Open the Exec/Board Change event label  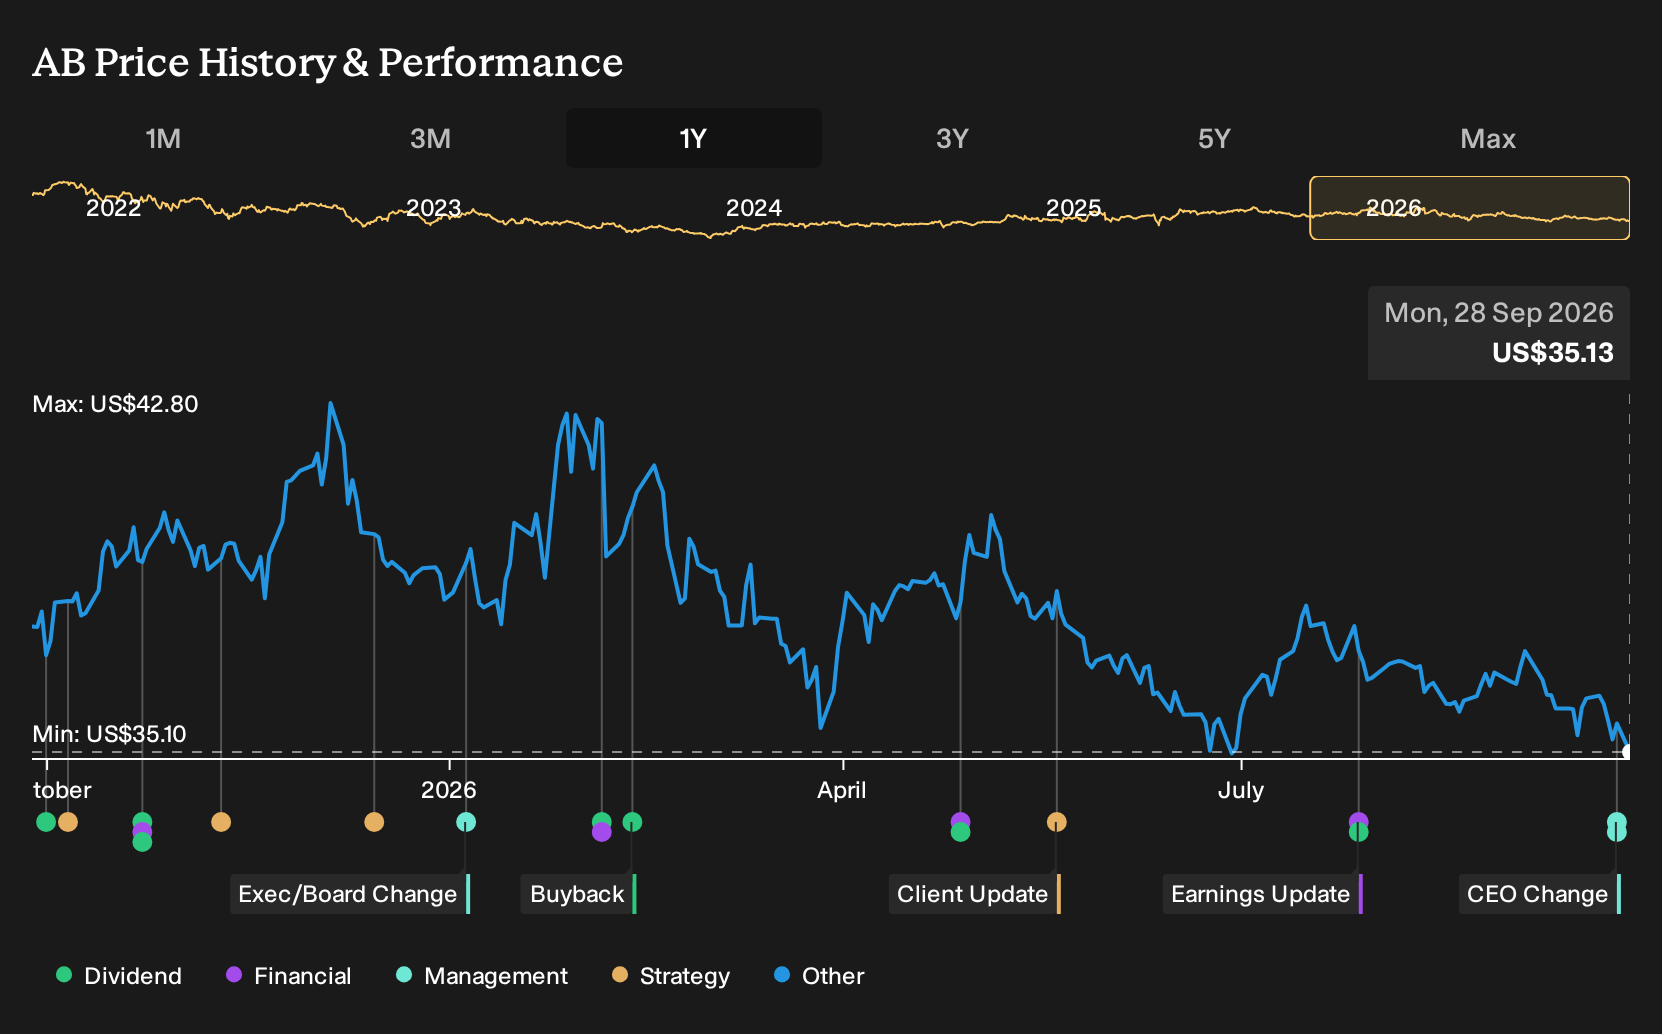tap(350, 894)
